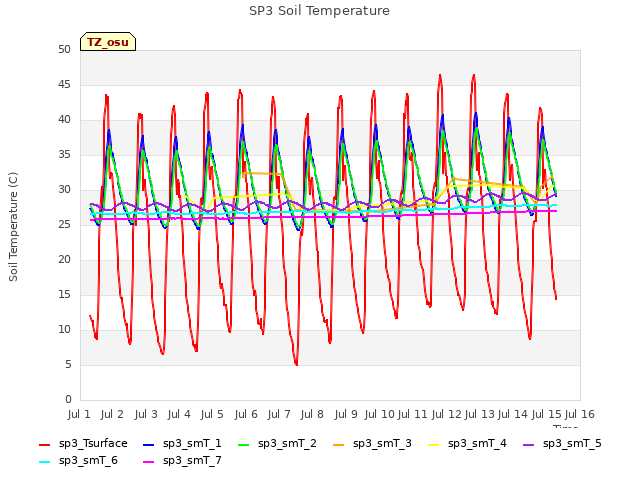This screenshot has width=640, height=480.
Task: Toggle the sp3_smT_2 legend entry
Action: 277,444
